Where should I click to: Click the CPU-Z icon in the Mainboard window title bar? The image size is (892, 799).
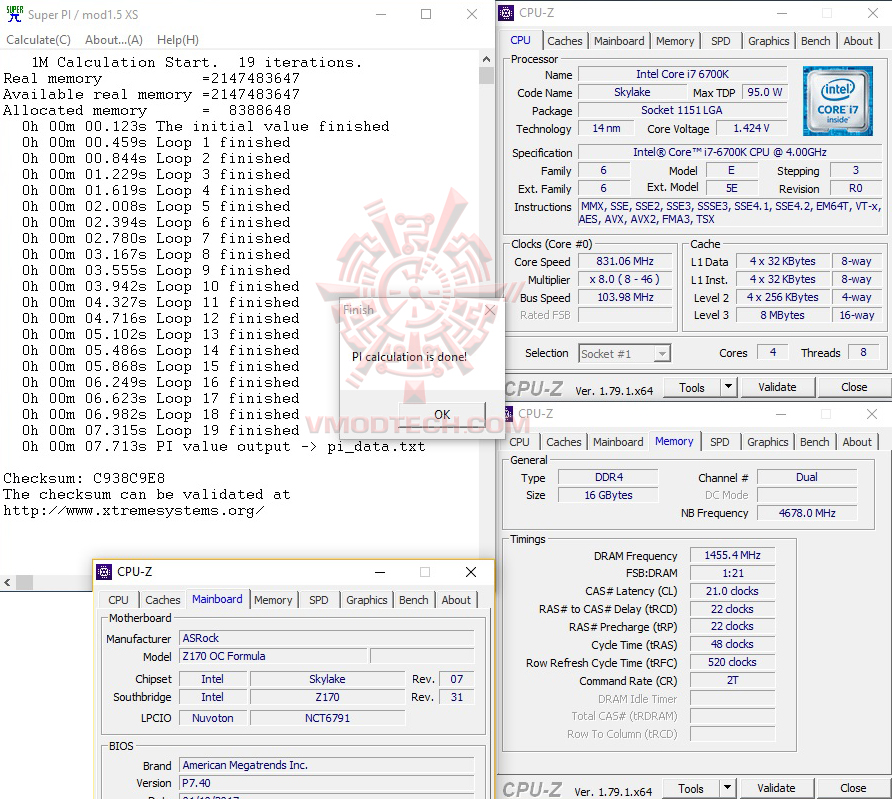click(104, 572)
